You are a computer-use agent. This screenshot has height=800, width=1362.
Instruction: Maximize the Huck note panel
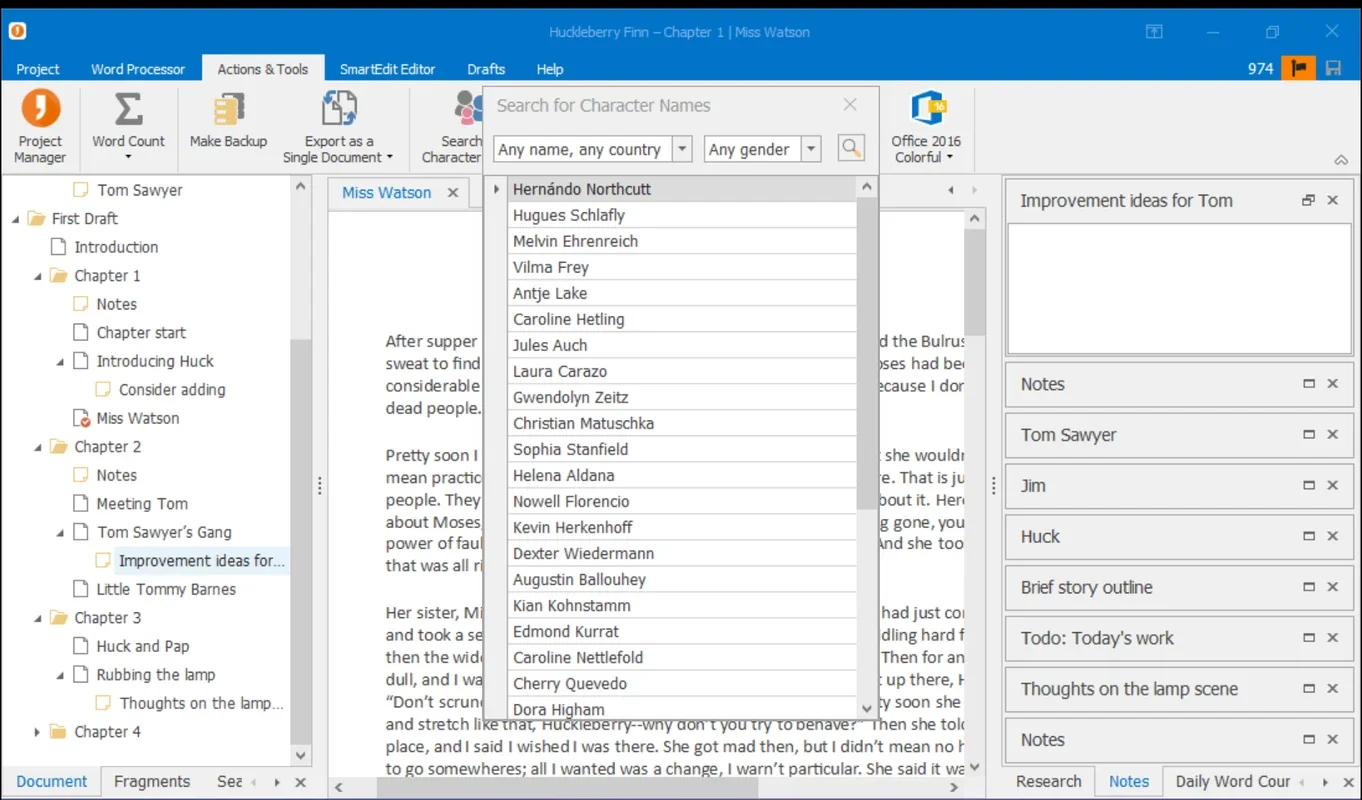(x=1308, y=537)
